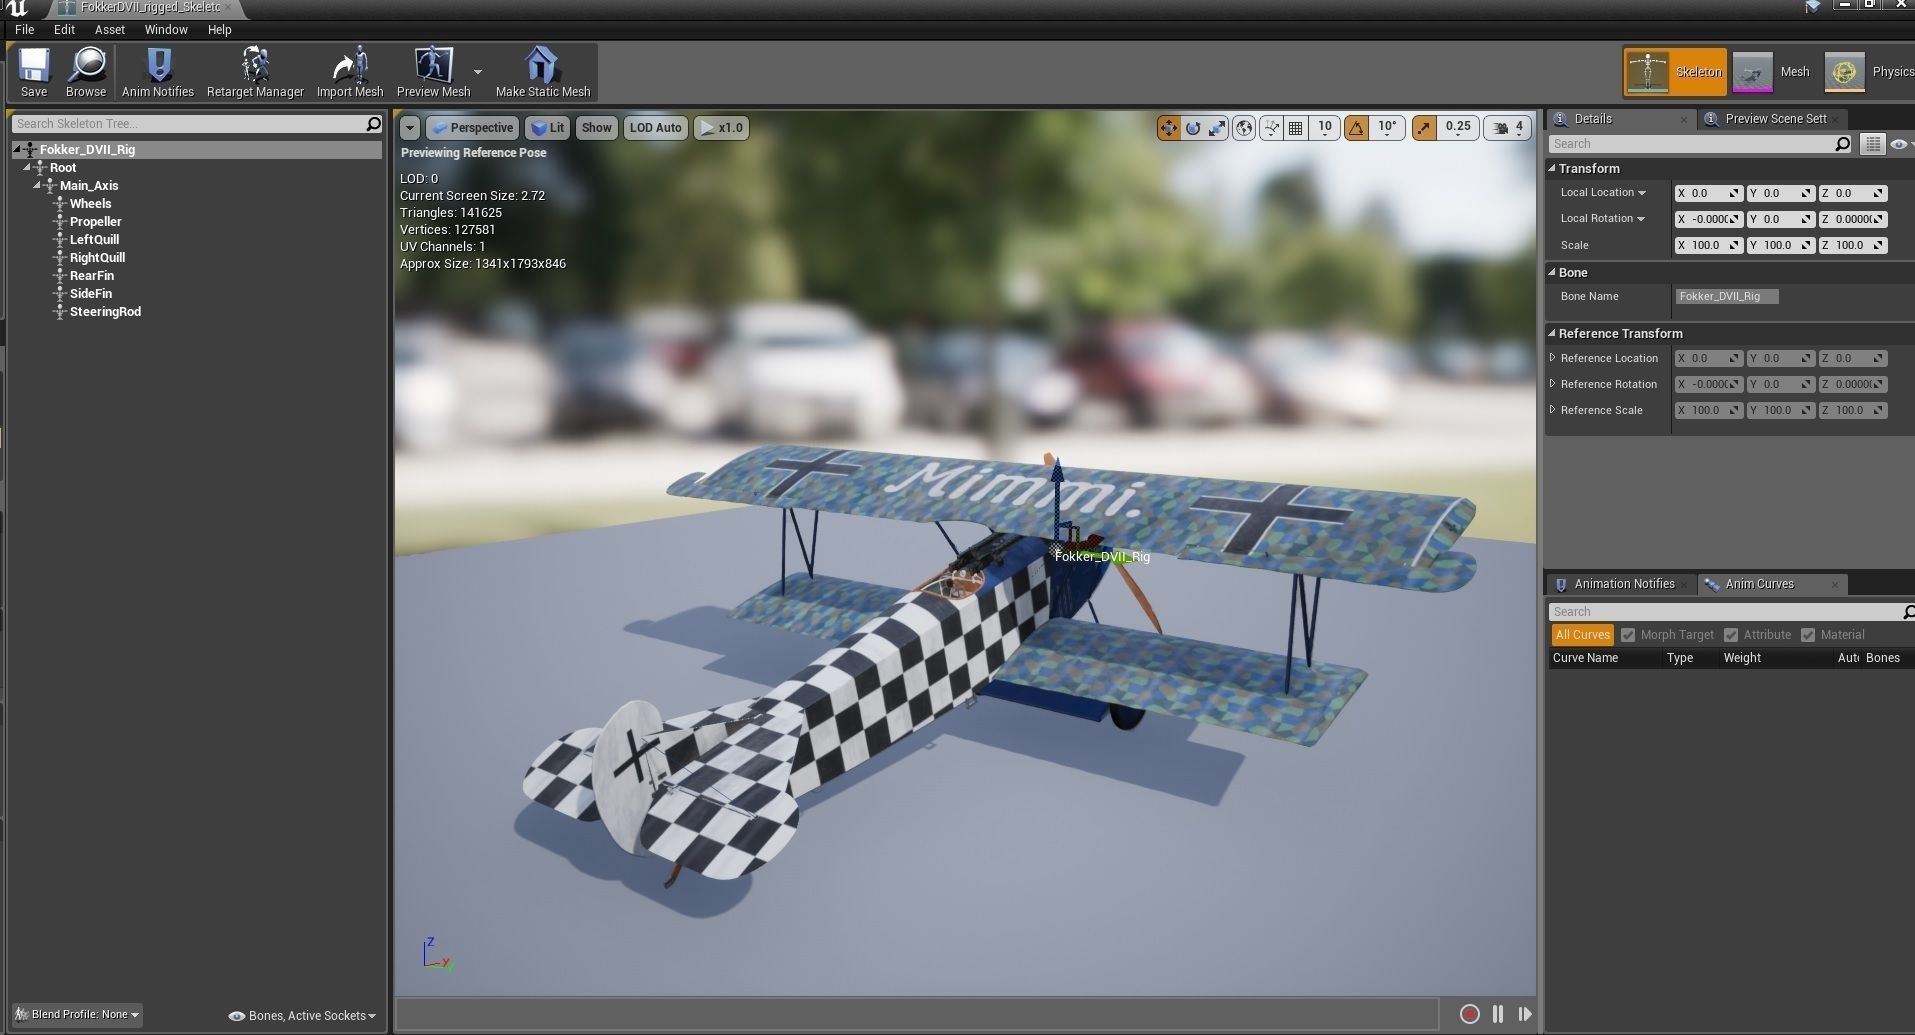This screenshot has height=1035, width=1915.
Task: Click the LOD Auto button
Action: 655,128
